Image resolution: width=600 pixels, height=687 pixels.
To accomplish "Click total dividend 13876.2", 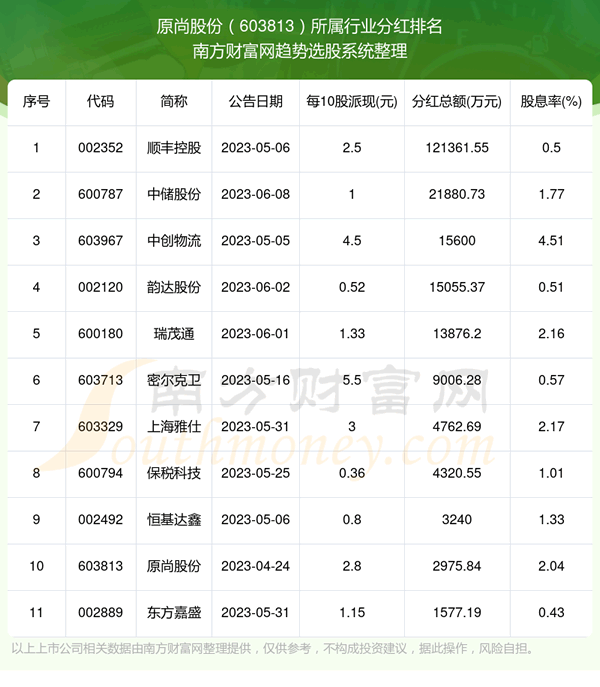I will coord(457,333).
